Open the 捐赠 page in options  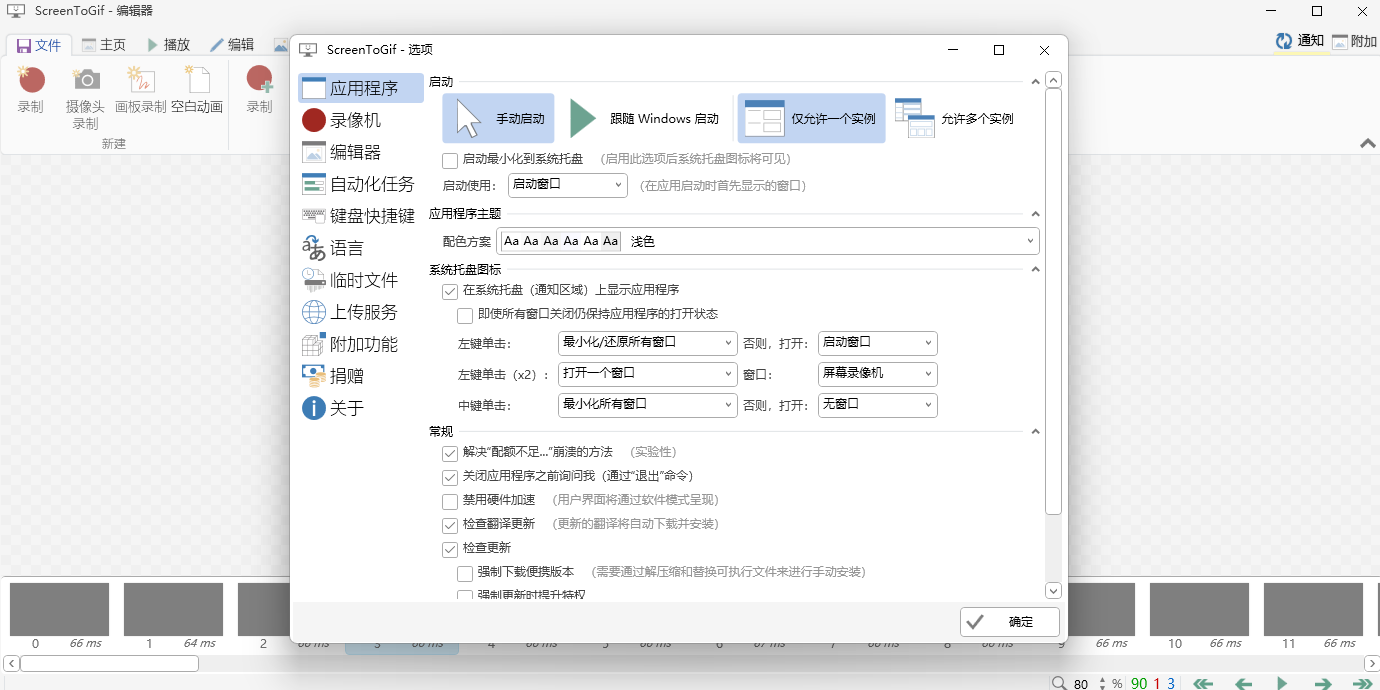361,376
